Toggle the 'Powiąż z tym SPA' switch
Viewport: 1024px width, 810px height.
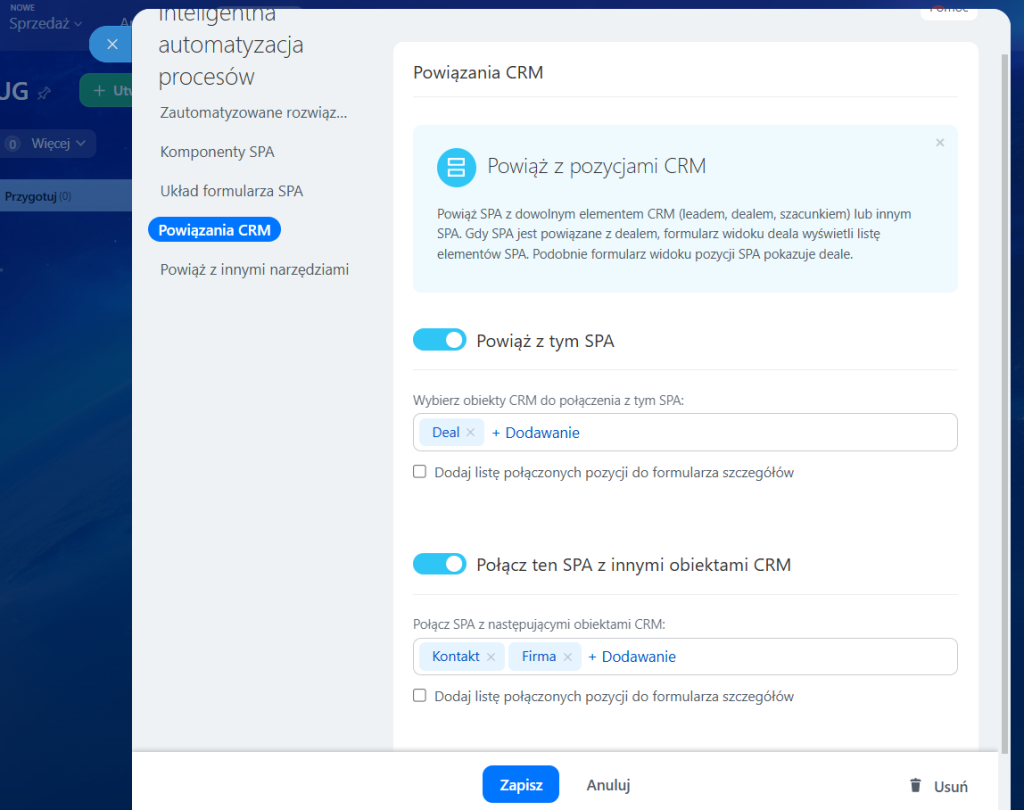(x=439, y=340)
